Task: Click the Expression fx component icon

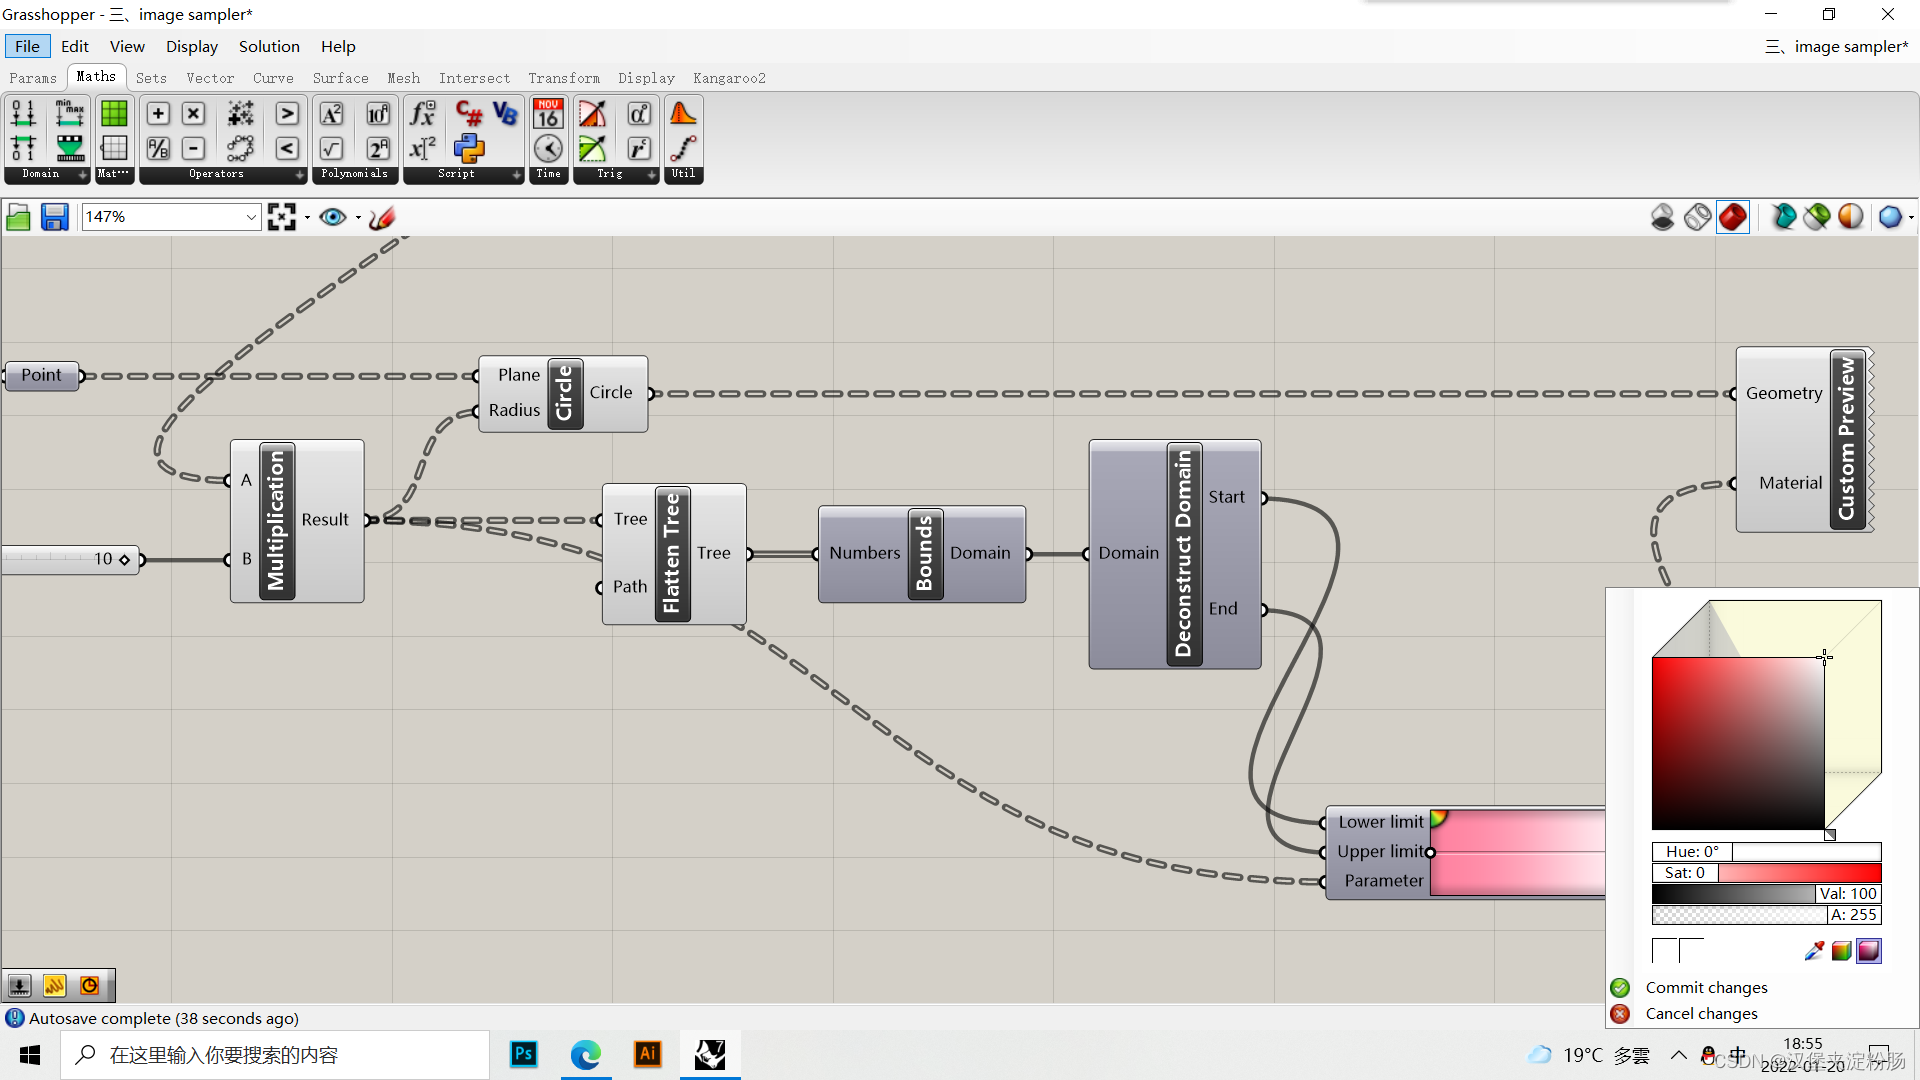Action: coord(423,113)
